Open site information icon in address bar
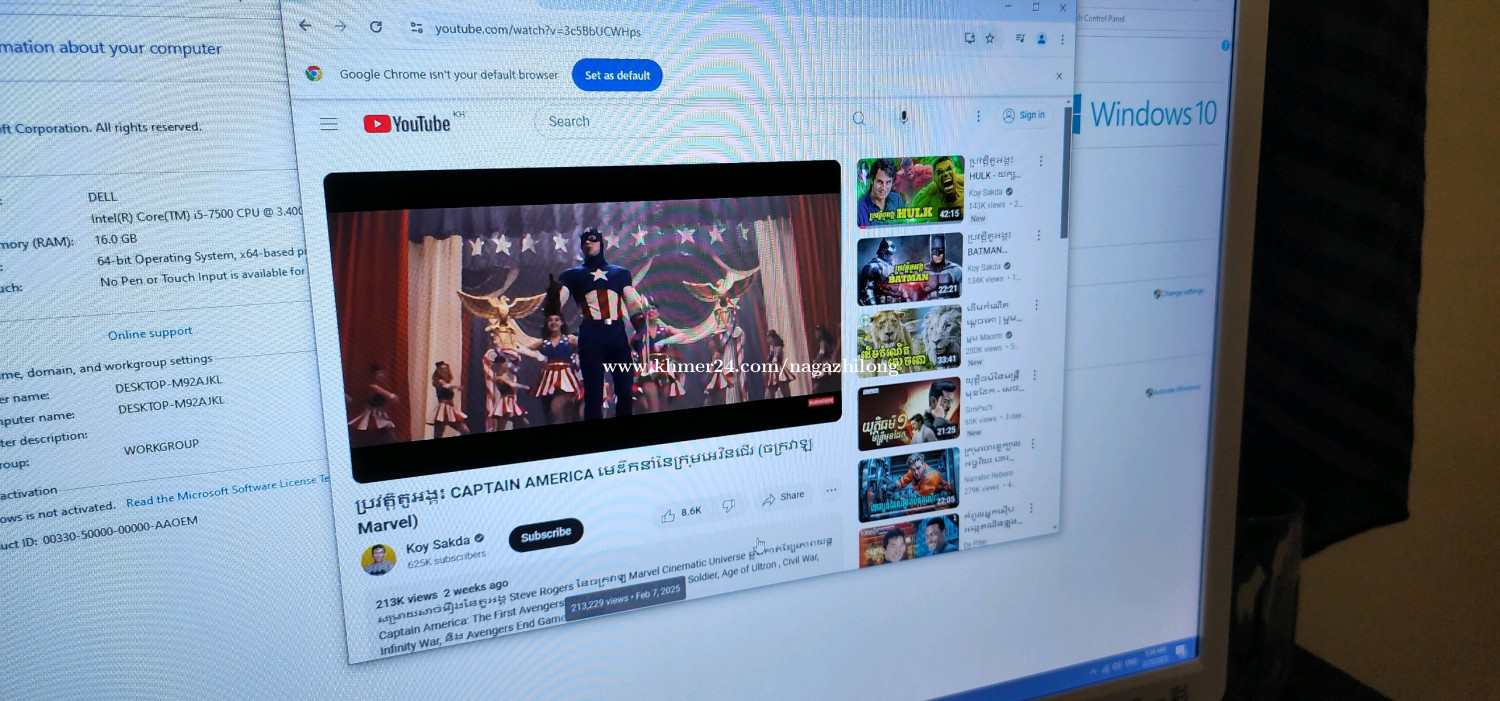Screen dimensions: 1500x701 click(417, 28)
